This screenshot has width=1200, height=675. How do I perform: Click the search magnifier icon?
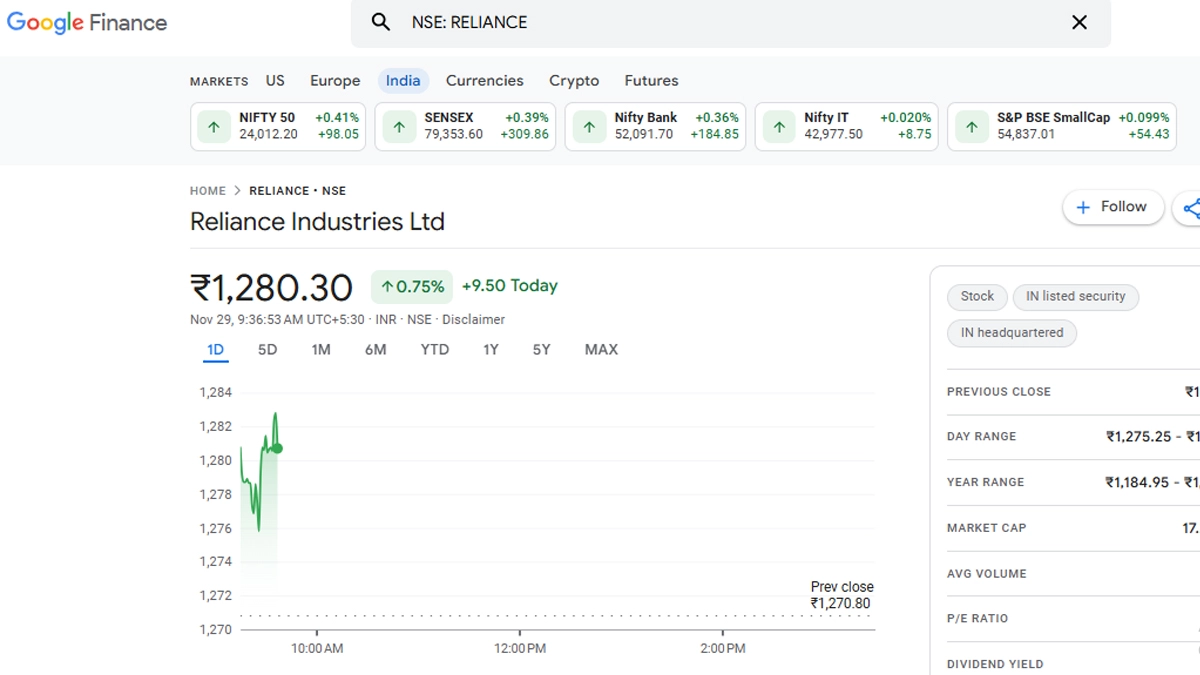pyautogui.click(x=380, y=22)
